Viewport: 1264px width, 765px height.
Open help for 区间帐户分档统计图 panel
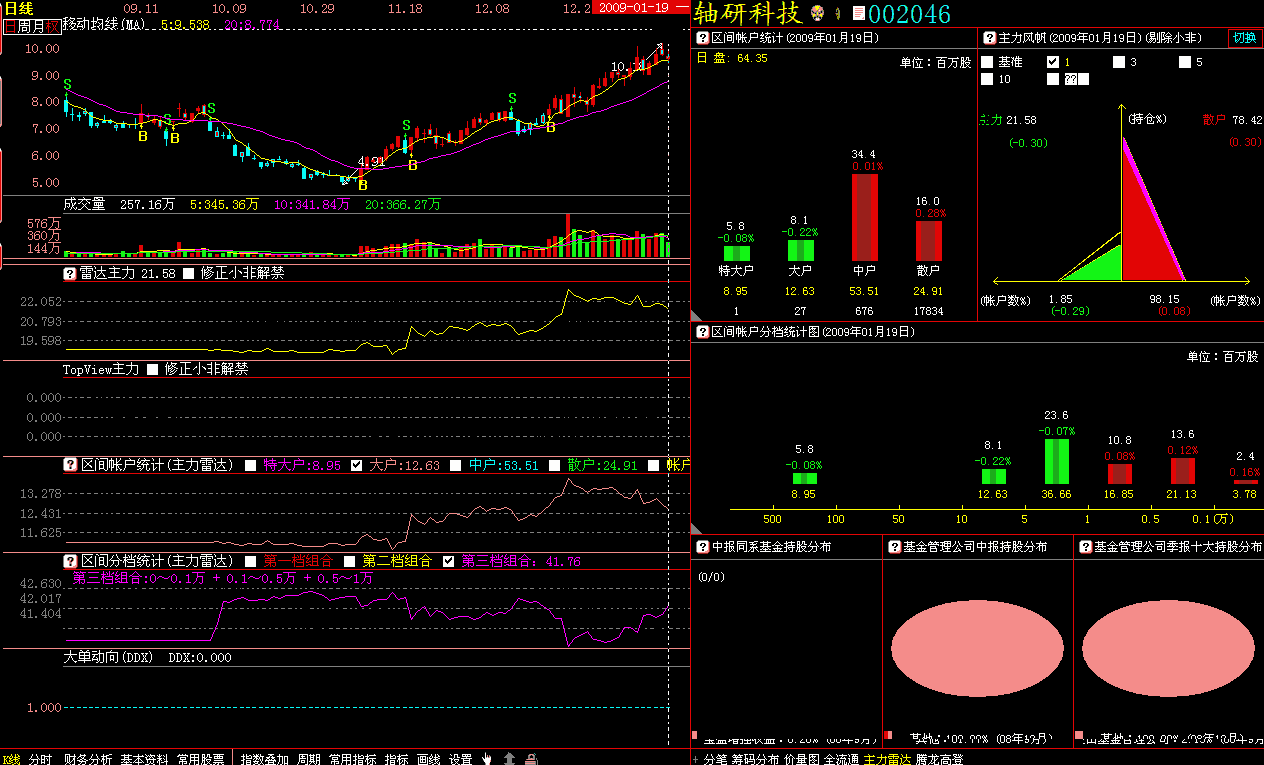click(702, 331)
